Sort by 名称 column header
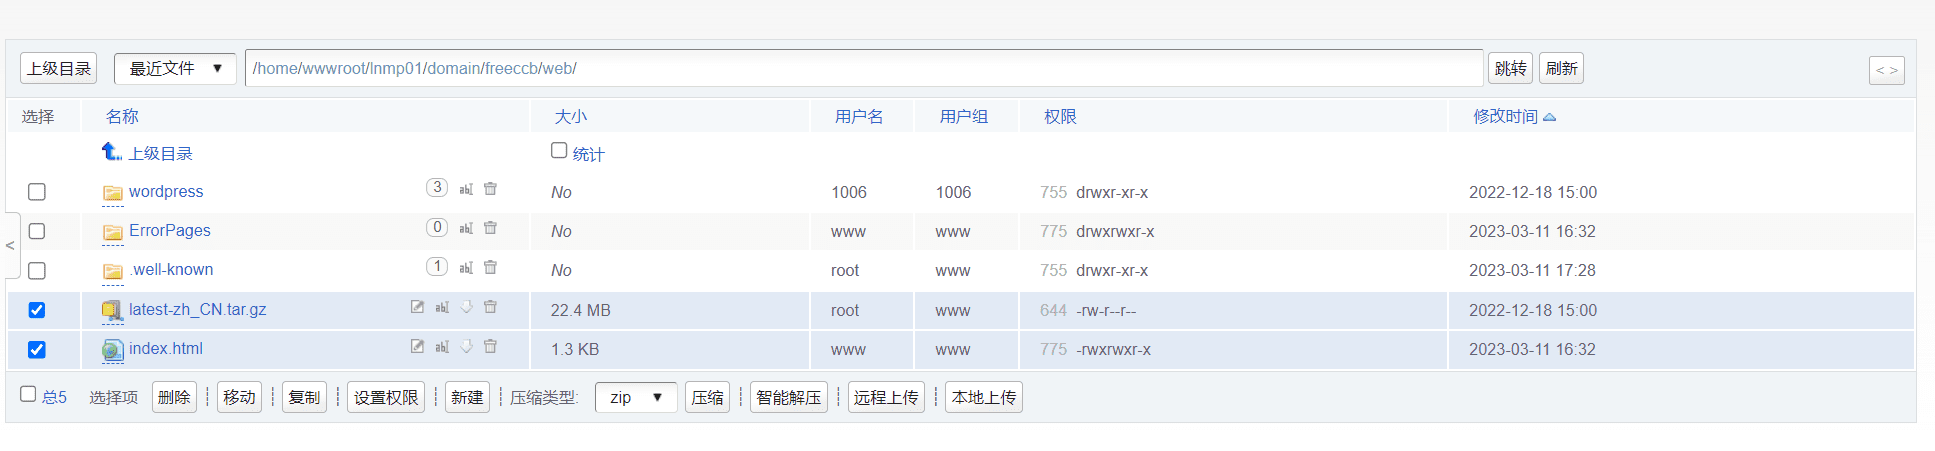1935x451 pixels. 122,117
